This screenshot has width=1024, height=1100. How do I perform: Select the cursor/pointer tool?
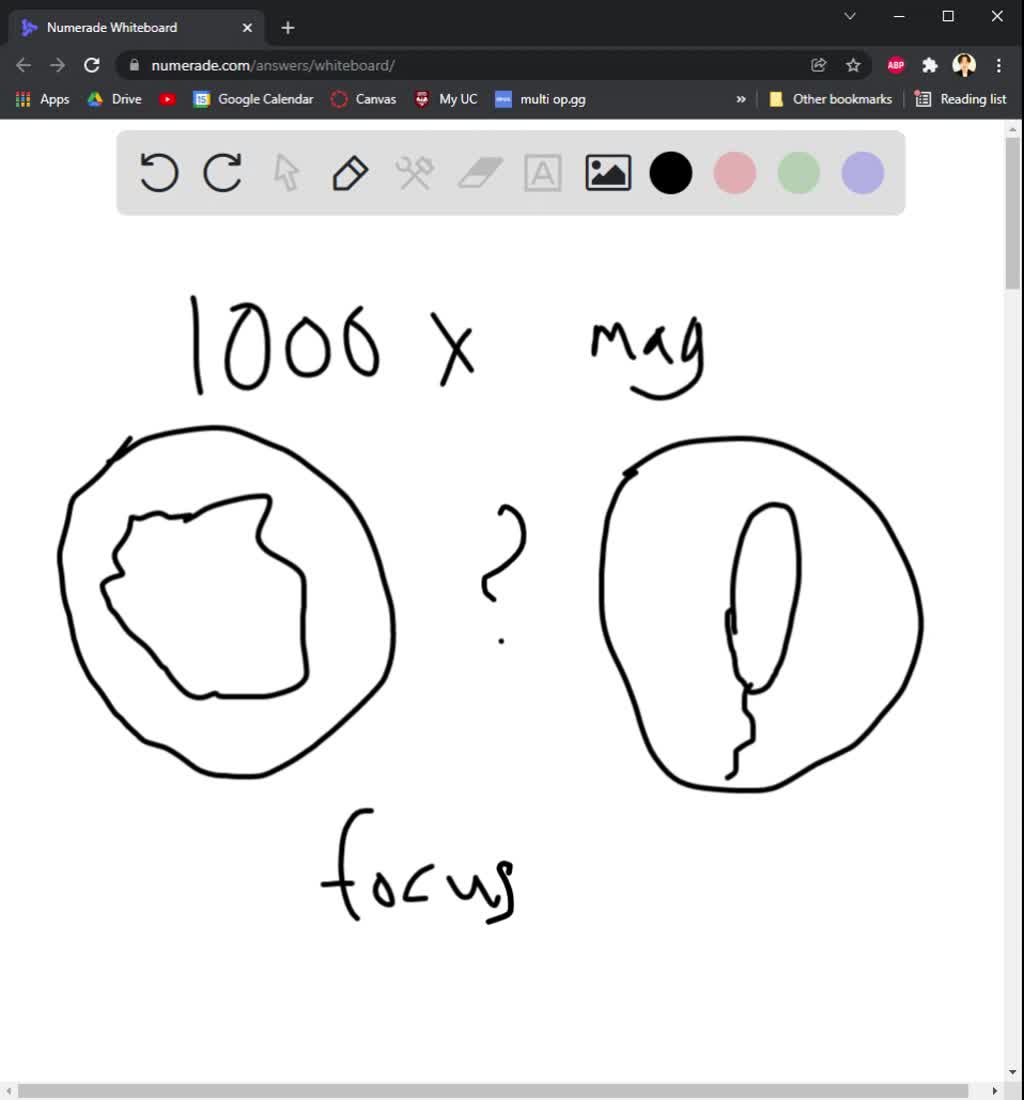pos(286,172)
